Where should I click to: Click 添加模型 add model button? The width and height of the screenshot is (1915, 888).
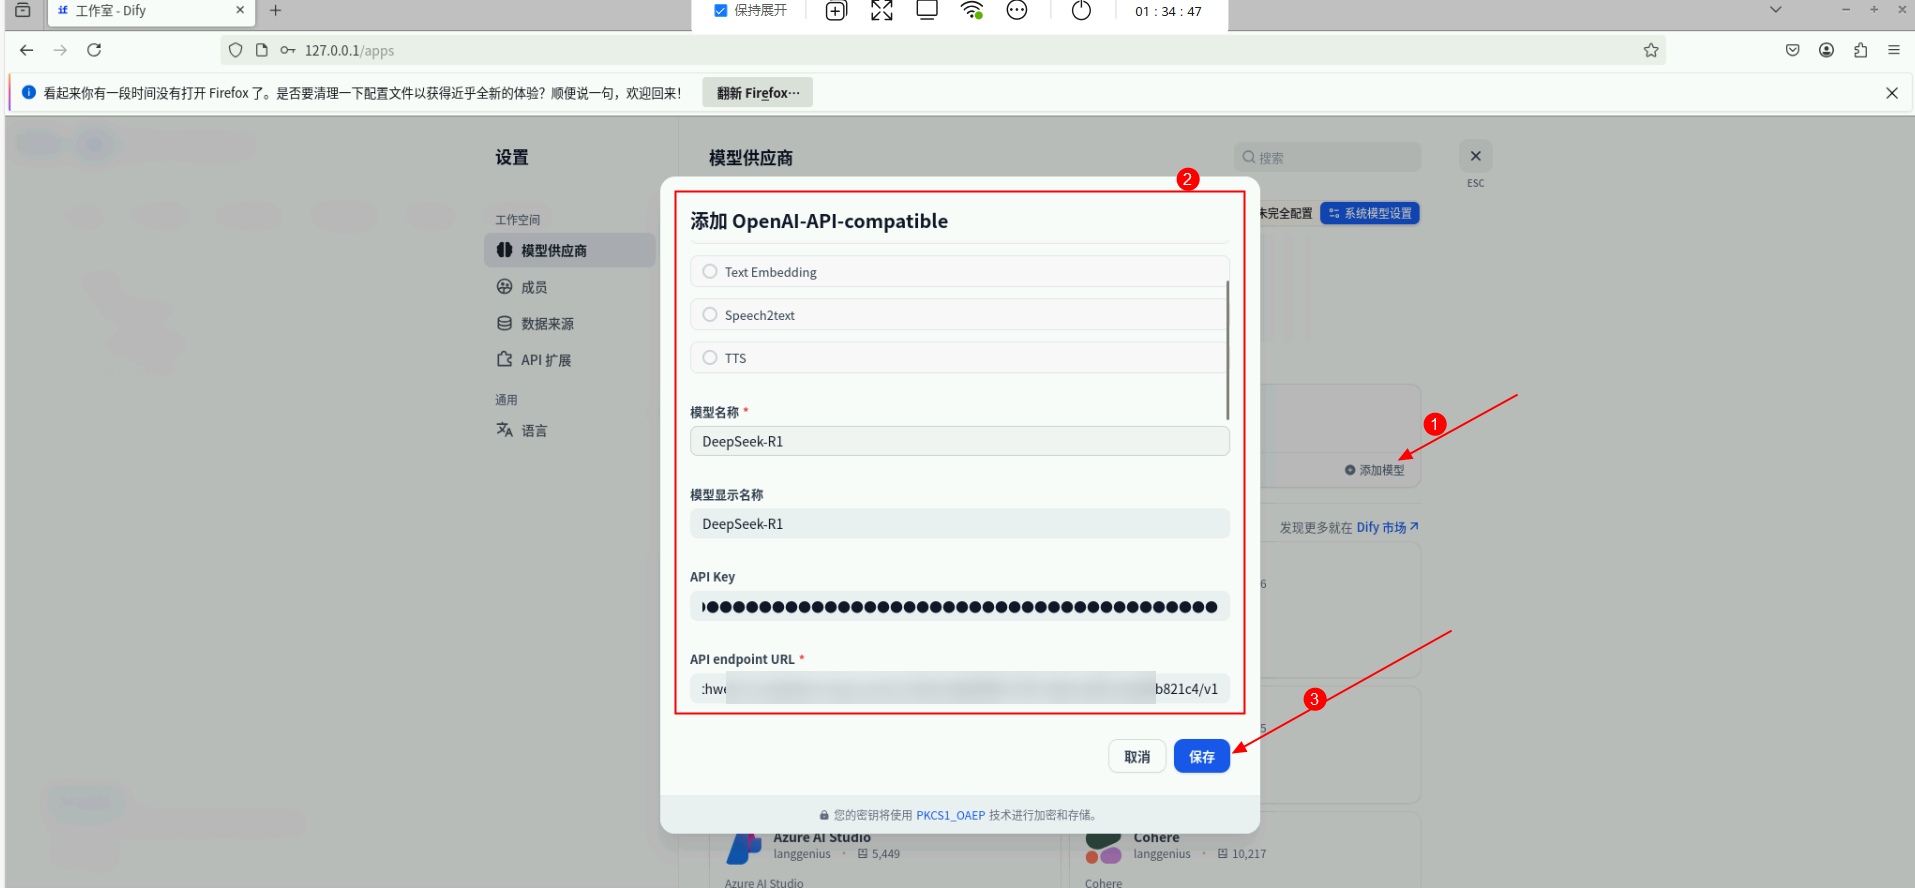point(1375,470)
